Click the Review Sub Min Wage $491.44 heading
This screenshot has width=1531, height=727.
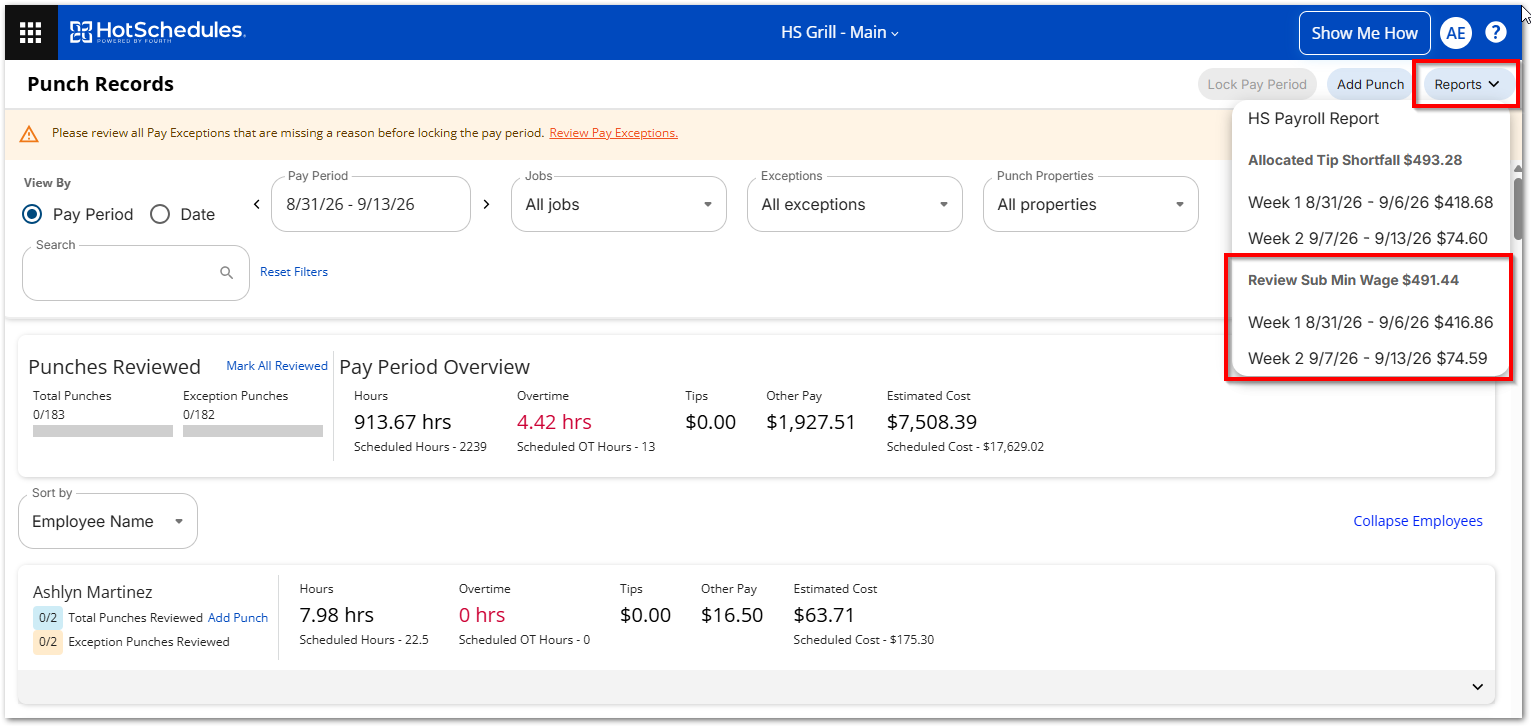1353,280
